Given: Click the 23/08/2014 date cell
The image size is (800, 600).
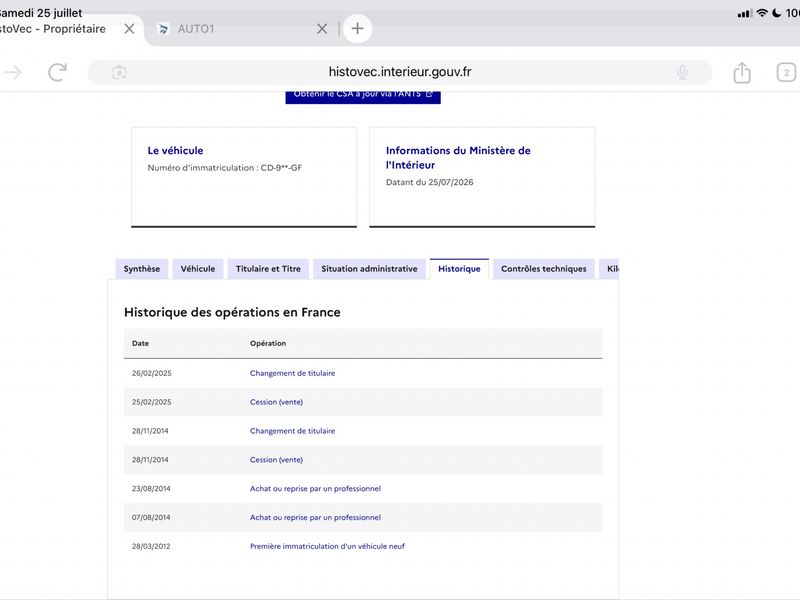Looking at the screenshot, I should click(x=151, y=488).
